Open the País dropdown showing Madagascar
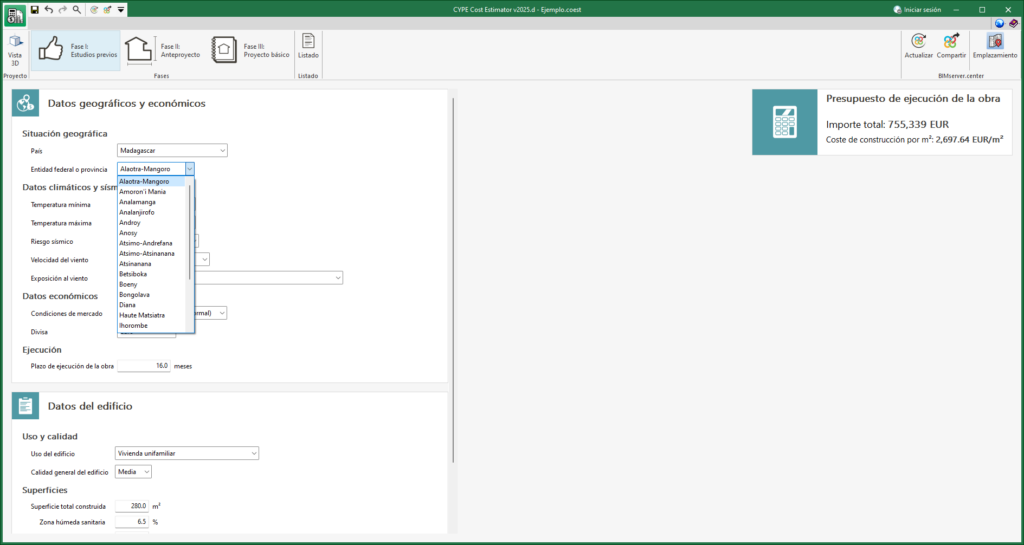Screen dimensions: 1024x545 click(172, 151)
